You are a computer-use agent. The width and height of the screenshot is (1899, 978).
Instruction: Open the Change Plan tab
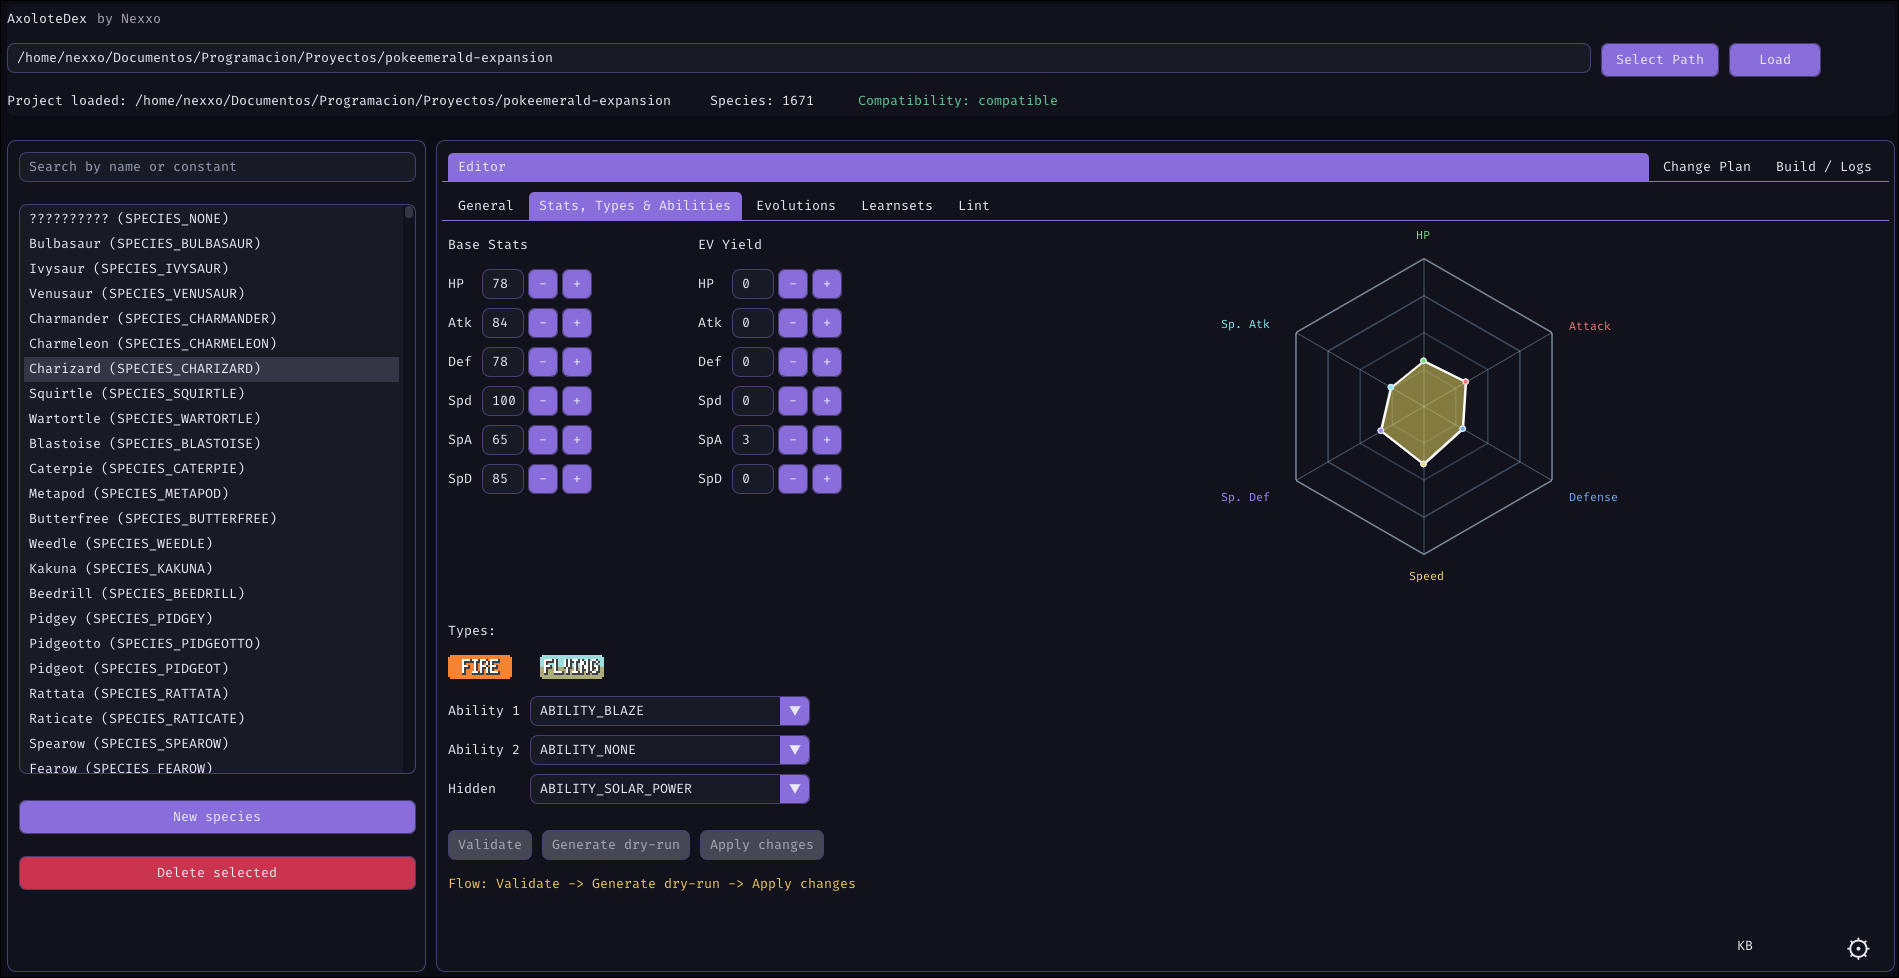pyautogui.click(x=1707, y=167)
